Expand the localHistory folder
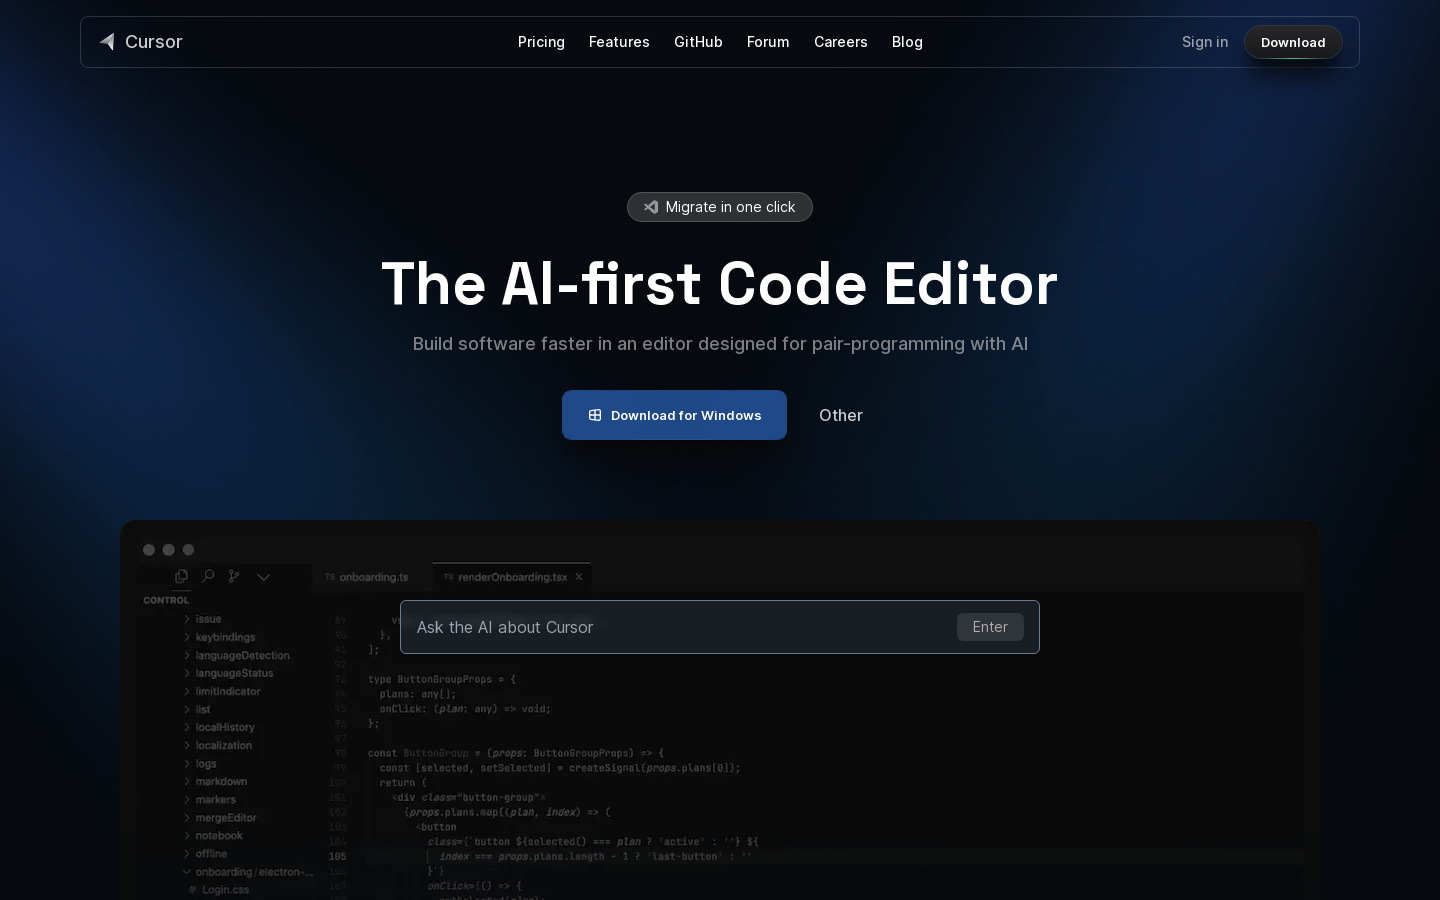Screen dimensions: 1440x900 [225, 727]
